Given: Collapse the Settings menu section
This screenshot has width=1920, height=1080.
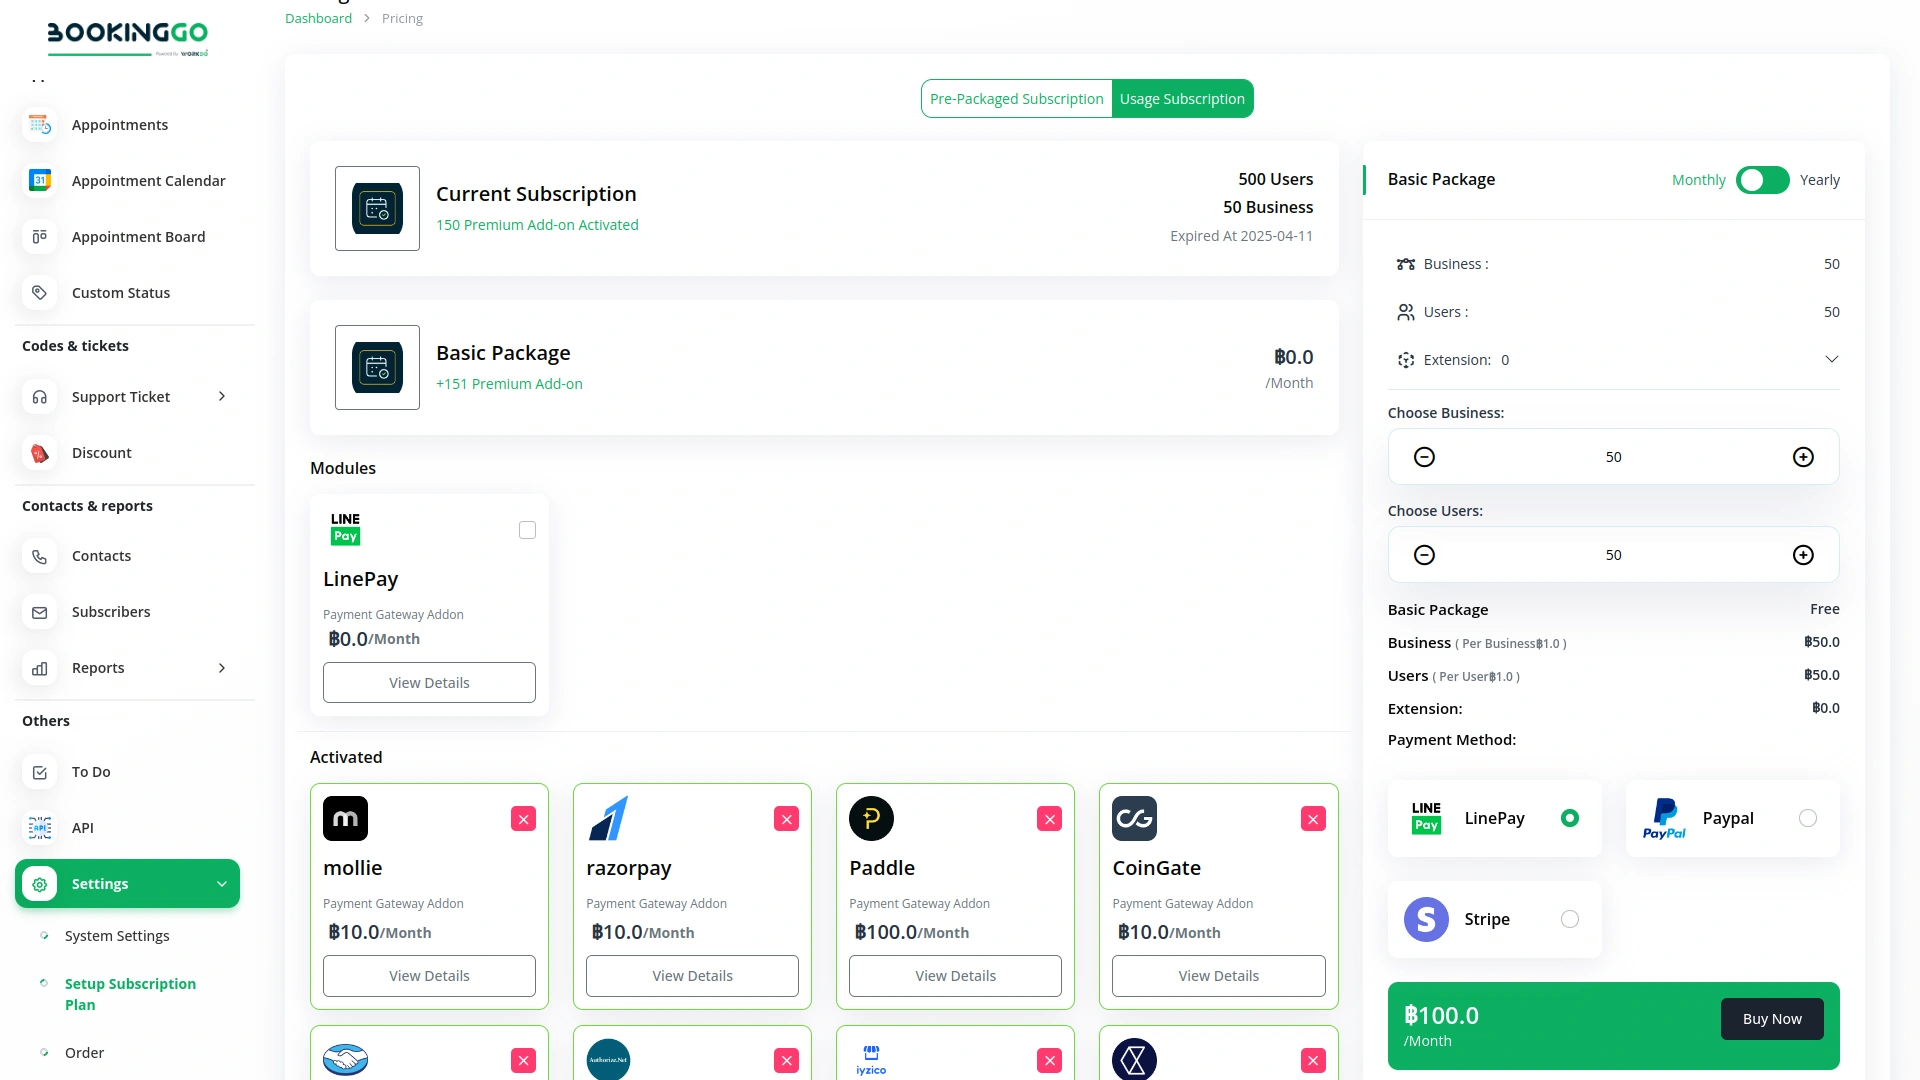Looking at the screenshot, I should (222, 884).
